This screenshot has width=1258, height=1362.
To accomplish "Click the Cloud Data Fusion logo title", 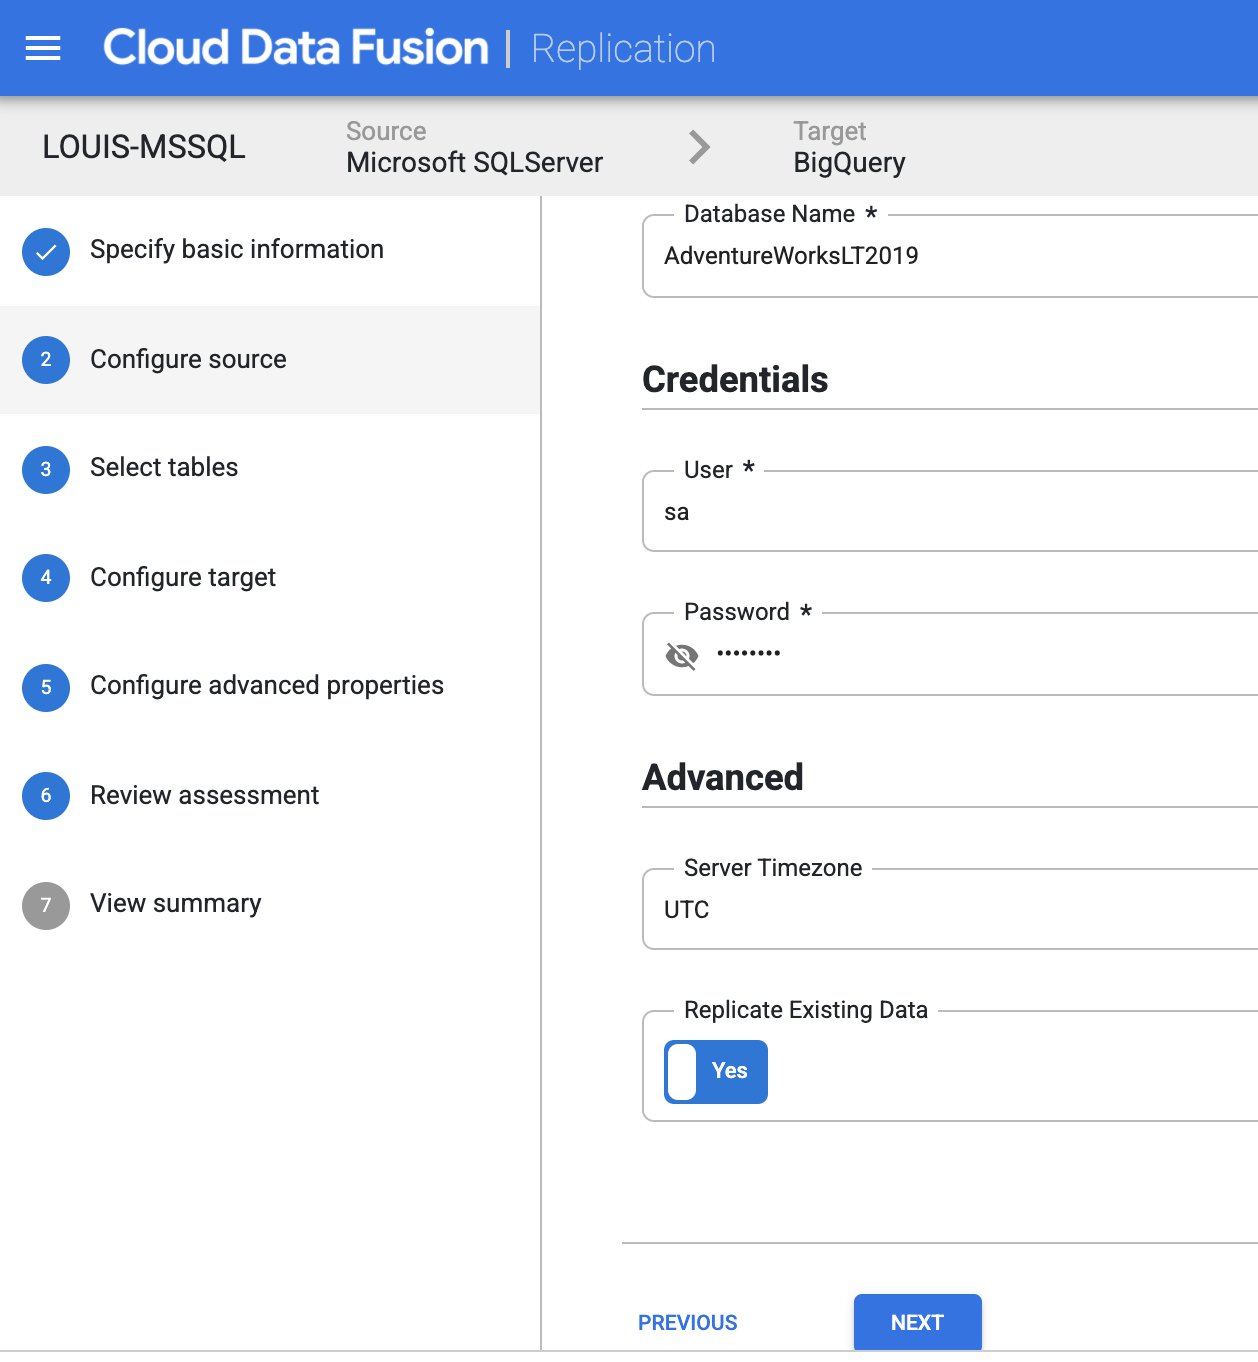I will click(296, 48).
